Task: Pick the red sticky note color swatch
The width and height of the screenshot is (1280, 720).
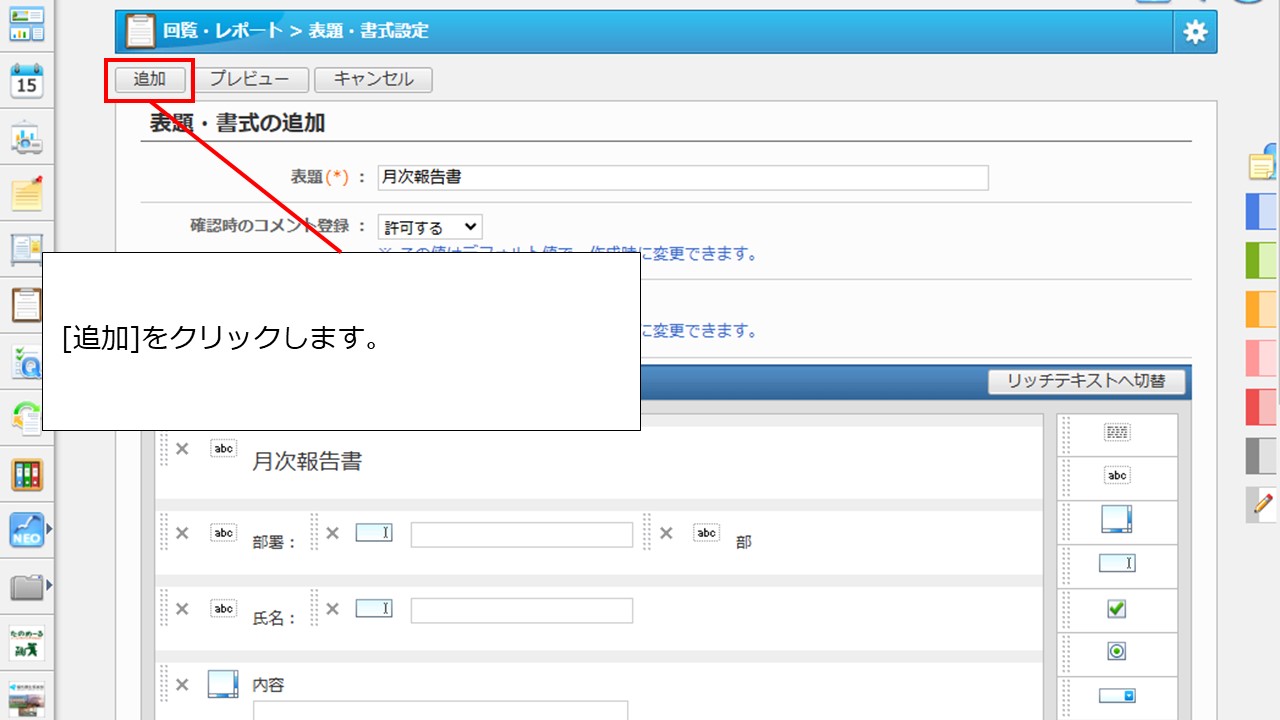Action: (x=1262, y=407)
